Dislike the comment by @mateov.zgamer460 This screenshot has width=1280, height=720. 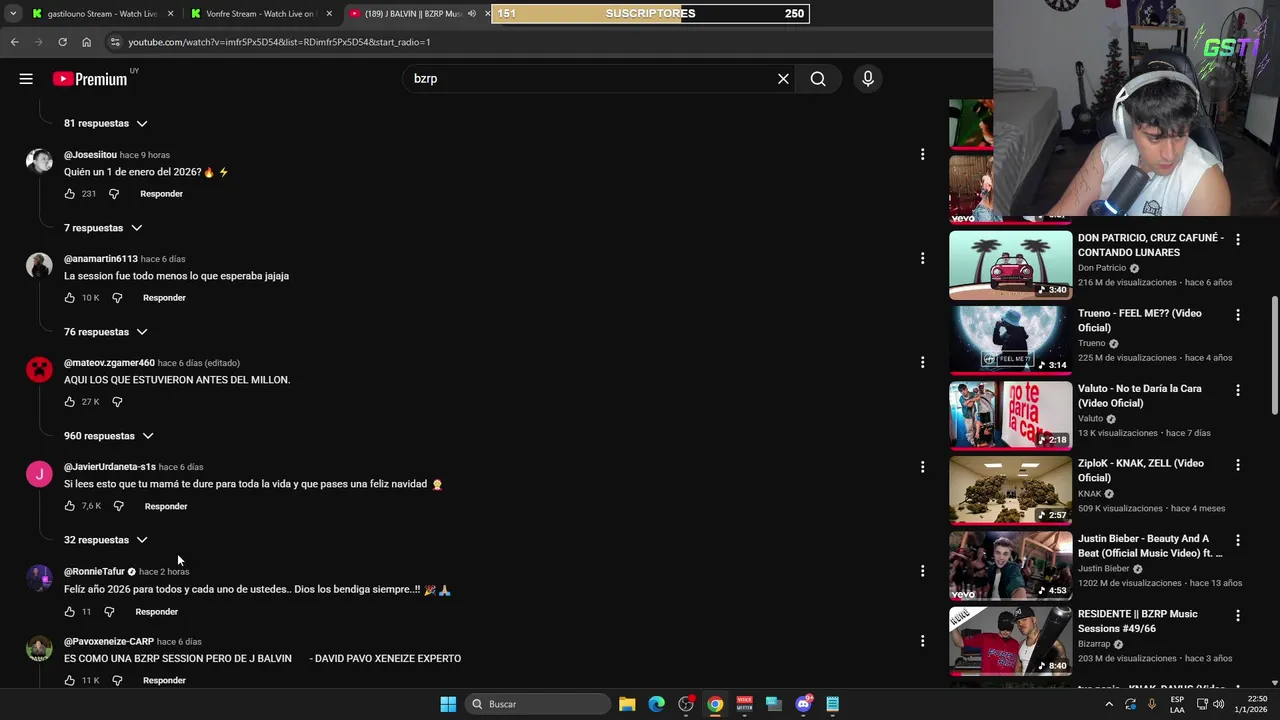coord(117,402)
